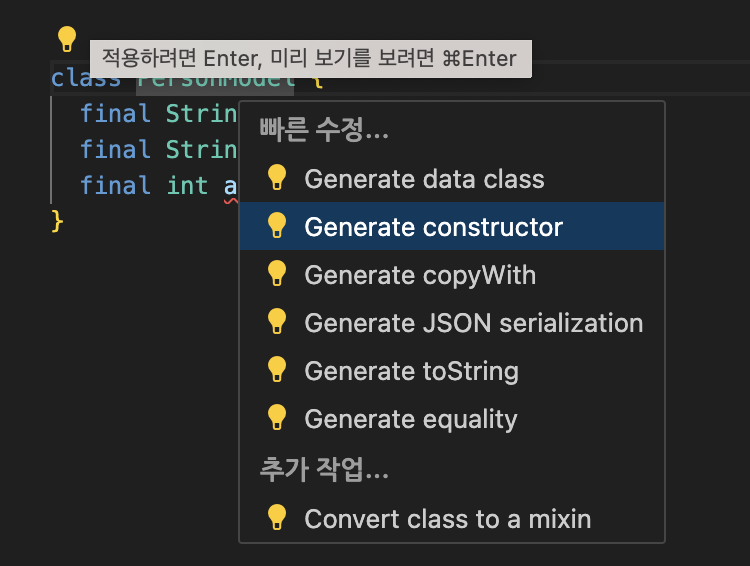Click lightbulb icon beside Generate equality
750x566 pixels.
pos(277,417)
